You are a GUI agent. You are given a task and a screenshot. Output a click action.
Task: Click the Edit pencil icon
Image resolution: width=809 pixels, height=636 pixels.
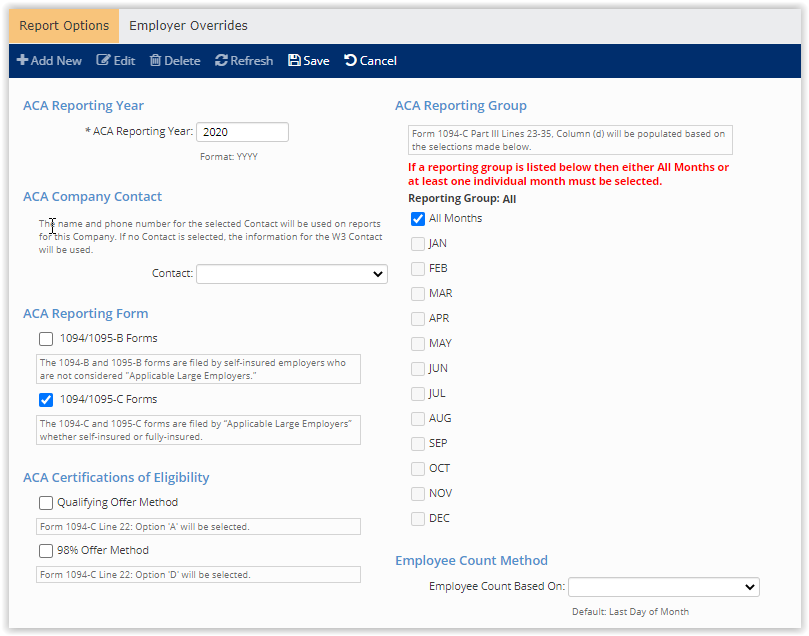pyautogui.click(x=103, y=61)
